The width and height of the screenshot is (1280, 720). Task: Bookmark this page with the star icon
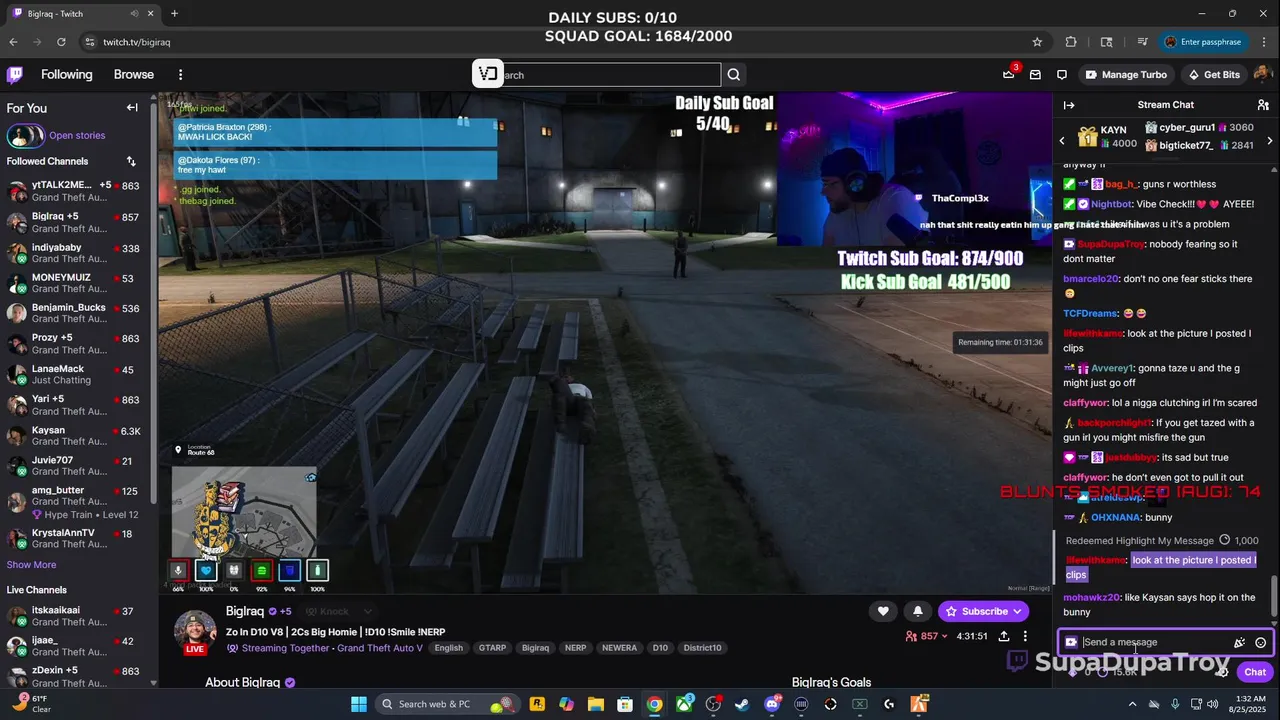tap(1037, 42)
